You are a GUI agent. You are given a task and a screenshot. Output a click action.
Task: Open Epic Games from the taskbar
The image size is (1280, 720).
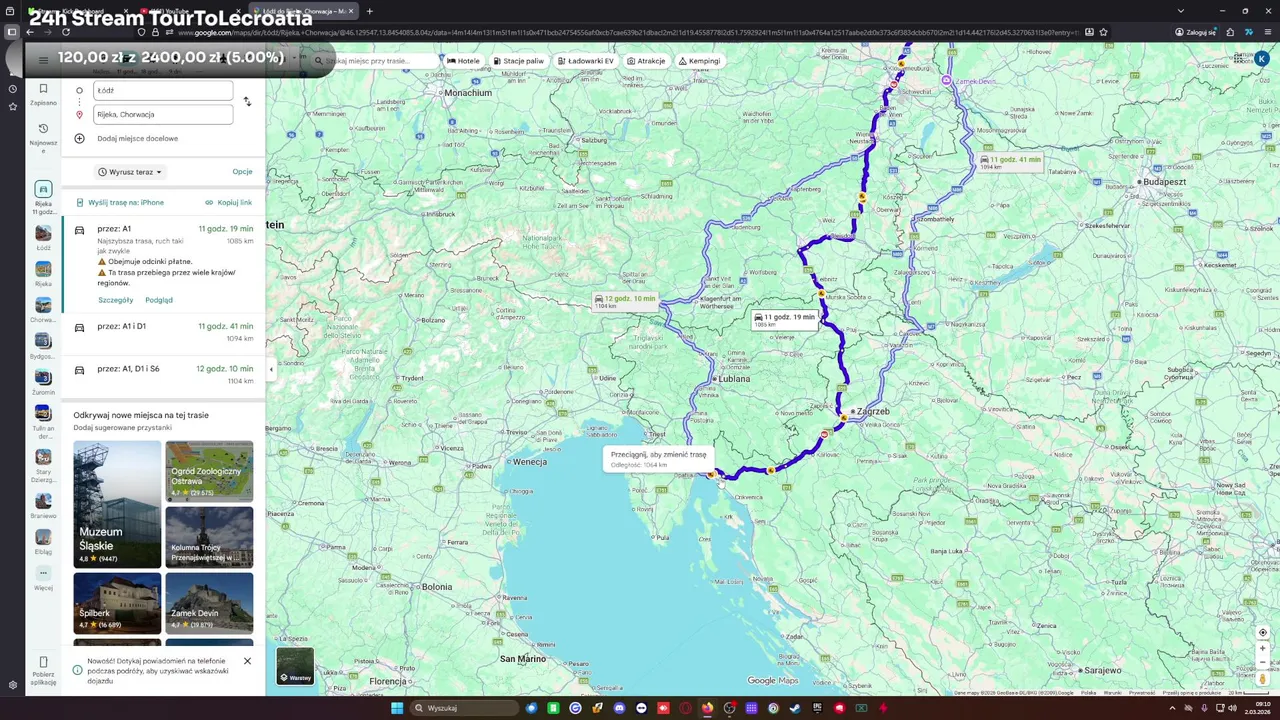coord(817,708)
